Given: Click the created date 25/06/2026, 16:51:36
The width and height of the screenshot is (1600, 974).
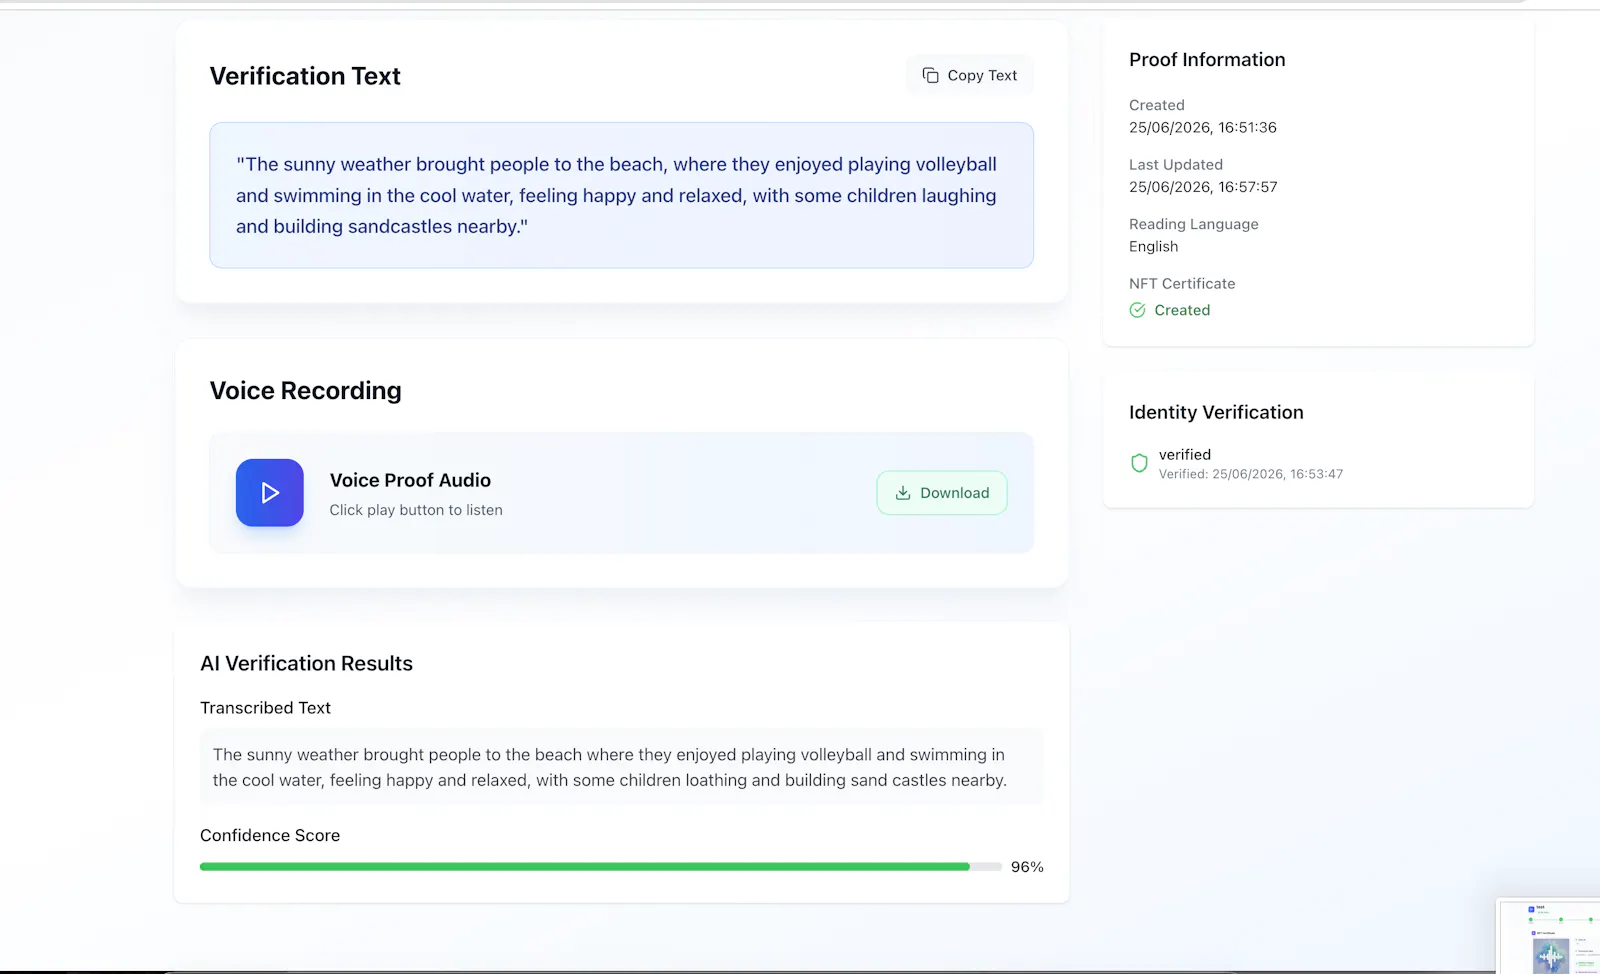Looking at the screenshot, I should 1203,127.
